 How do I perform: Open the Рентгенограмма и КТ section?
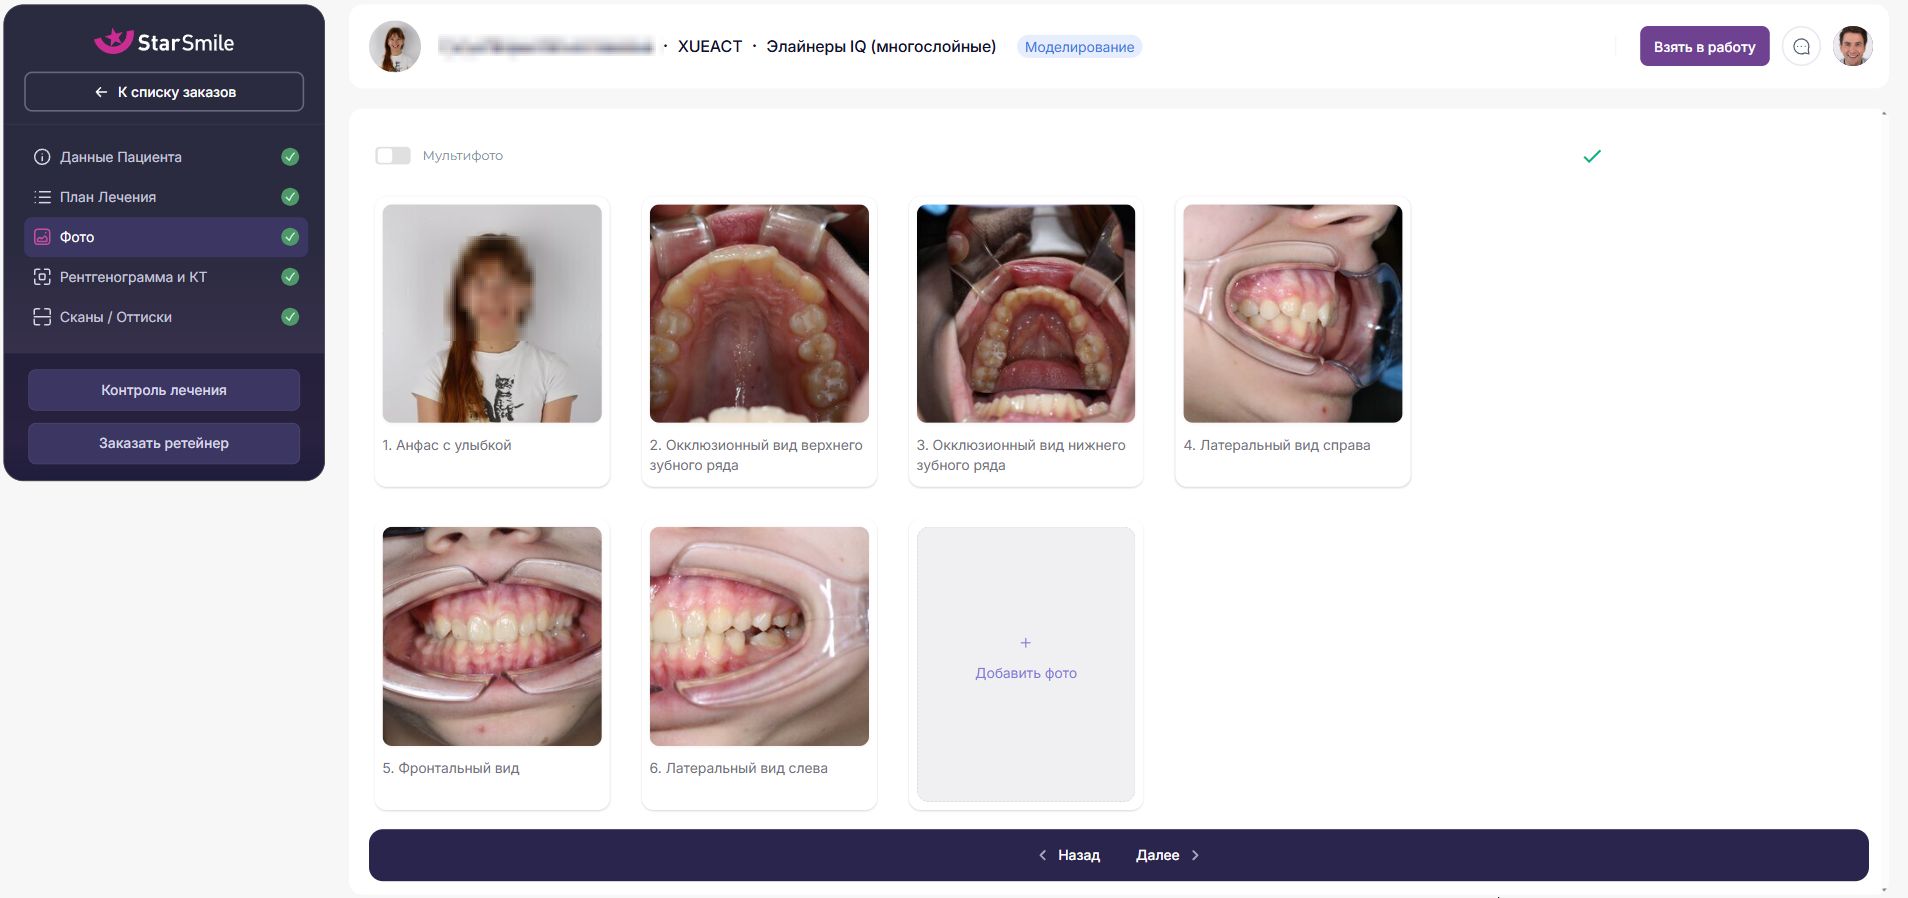(166, 277)
